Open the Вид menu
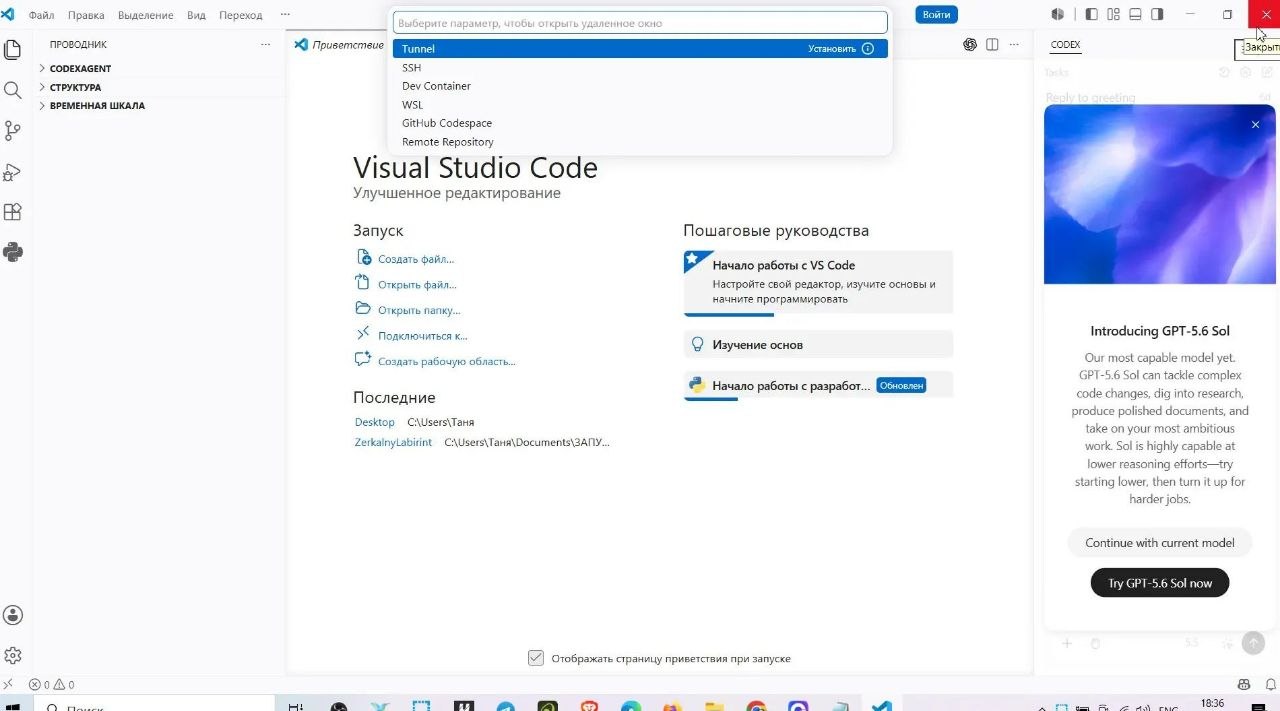Image resolution: width=1280 pixels, height=711 pixels. [x=196, y=15]
